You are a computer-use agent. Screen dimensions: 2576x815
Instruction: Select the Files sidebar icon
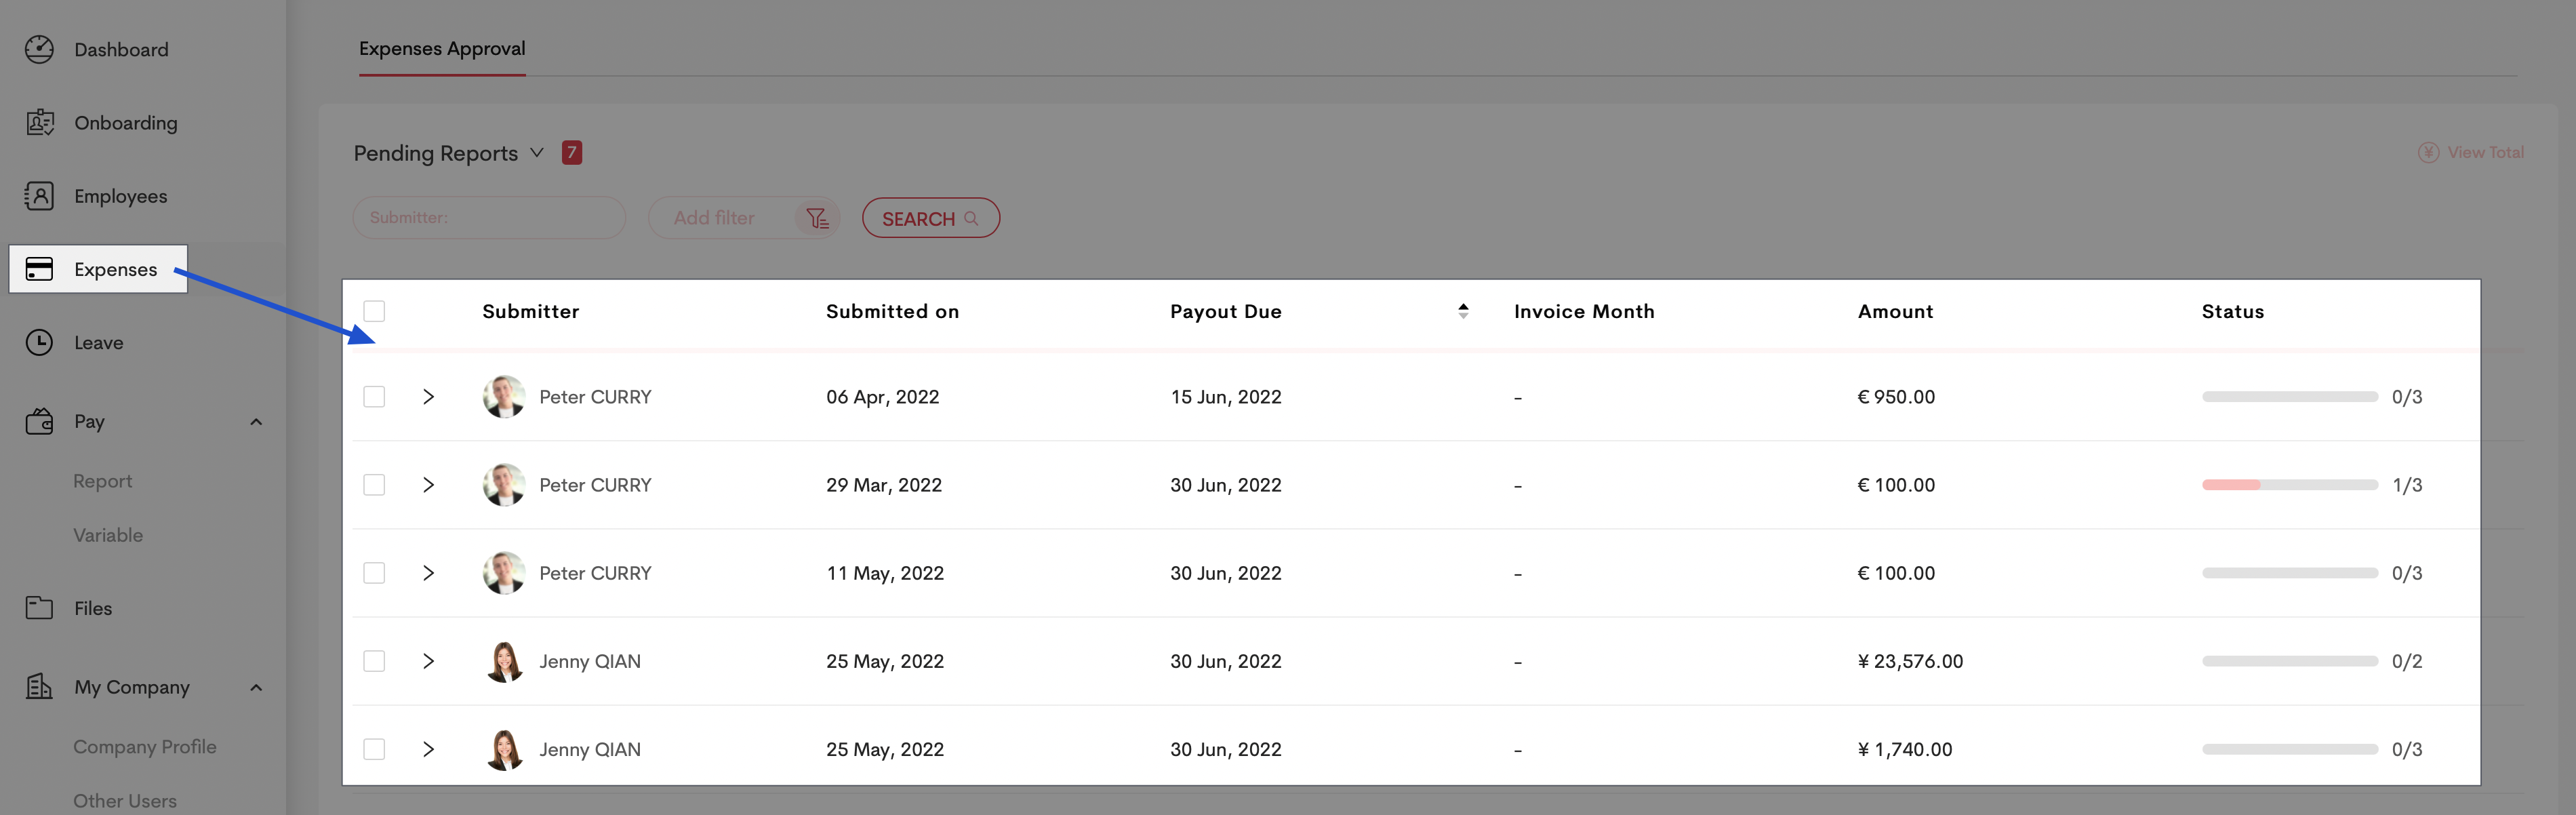tap(39, 607)
